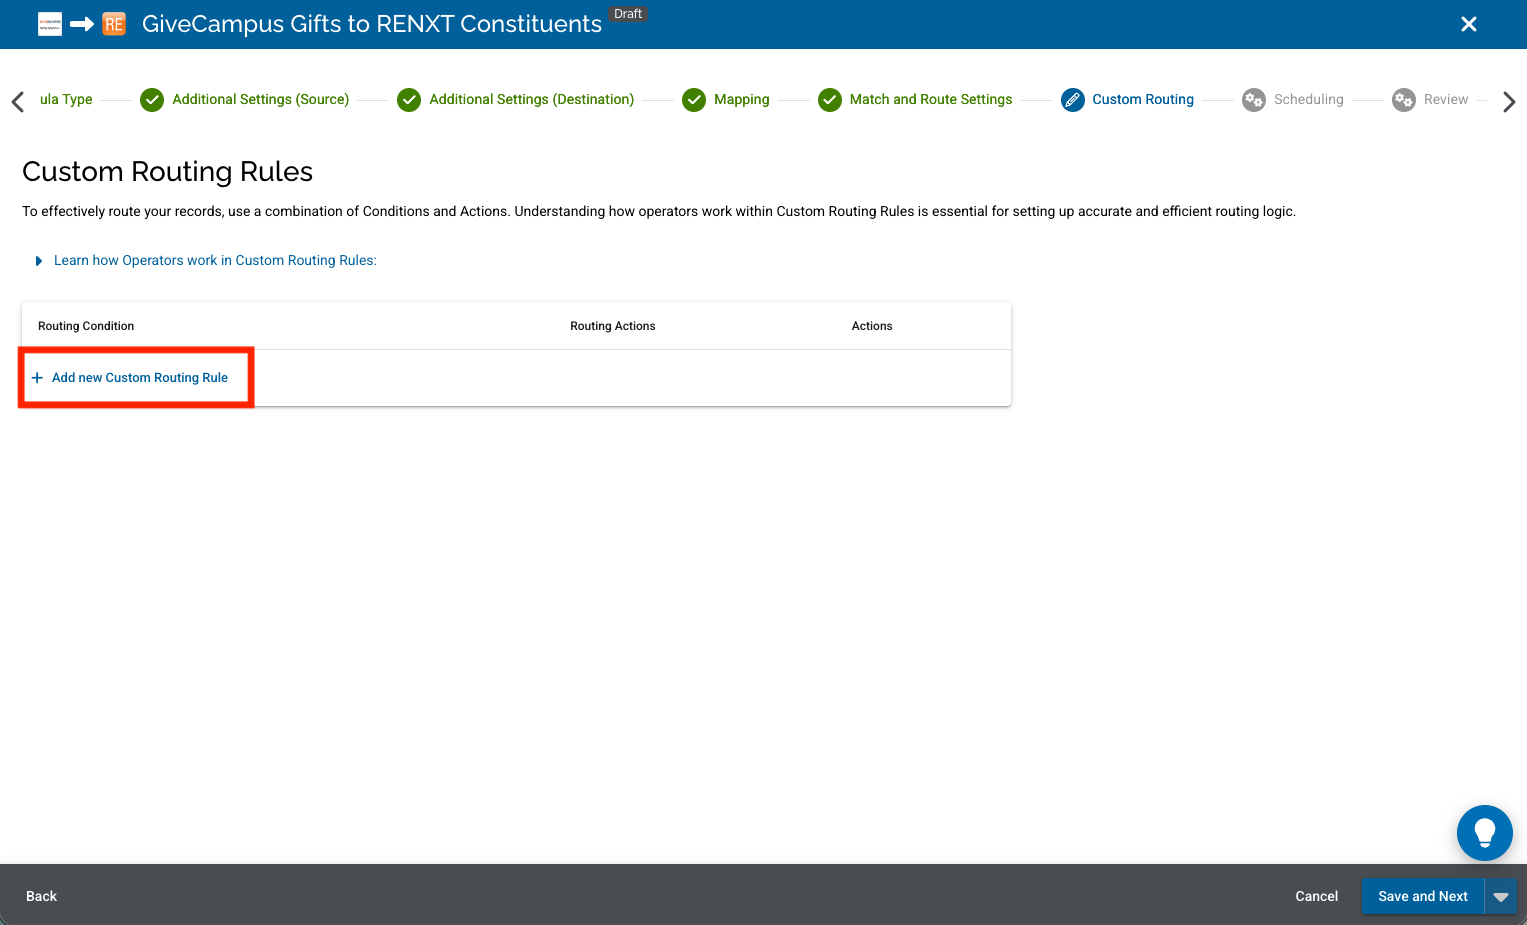Go Back to the previous step

point(41,896)
